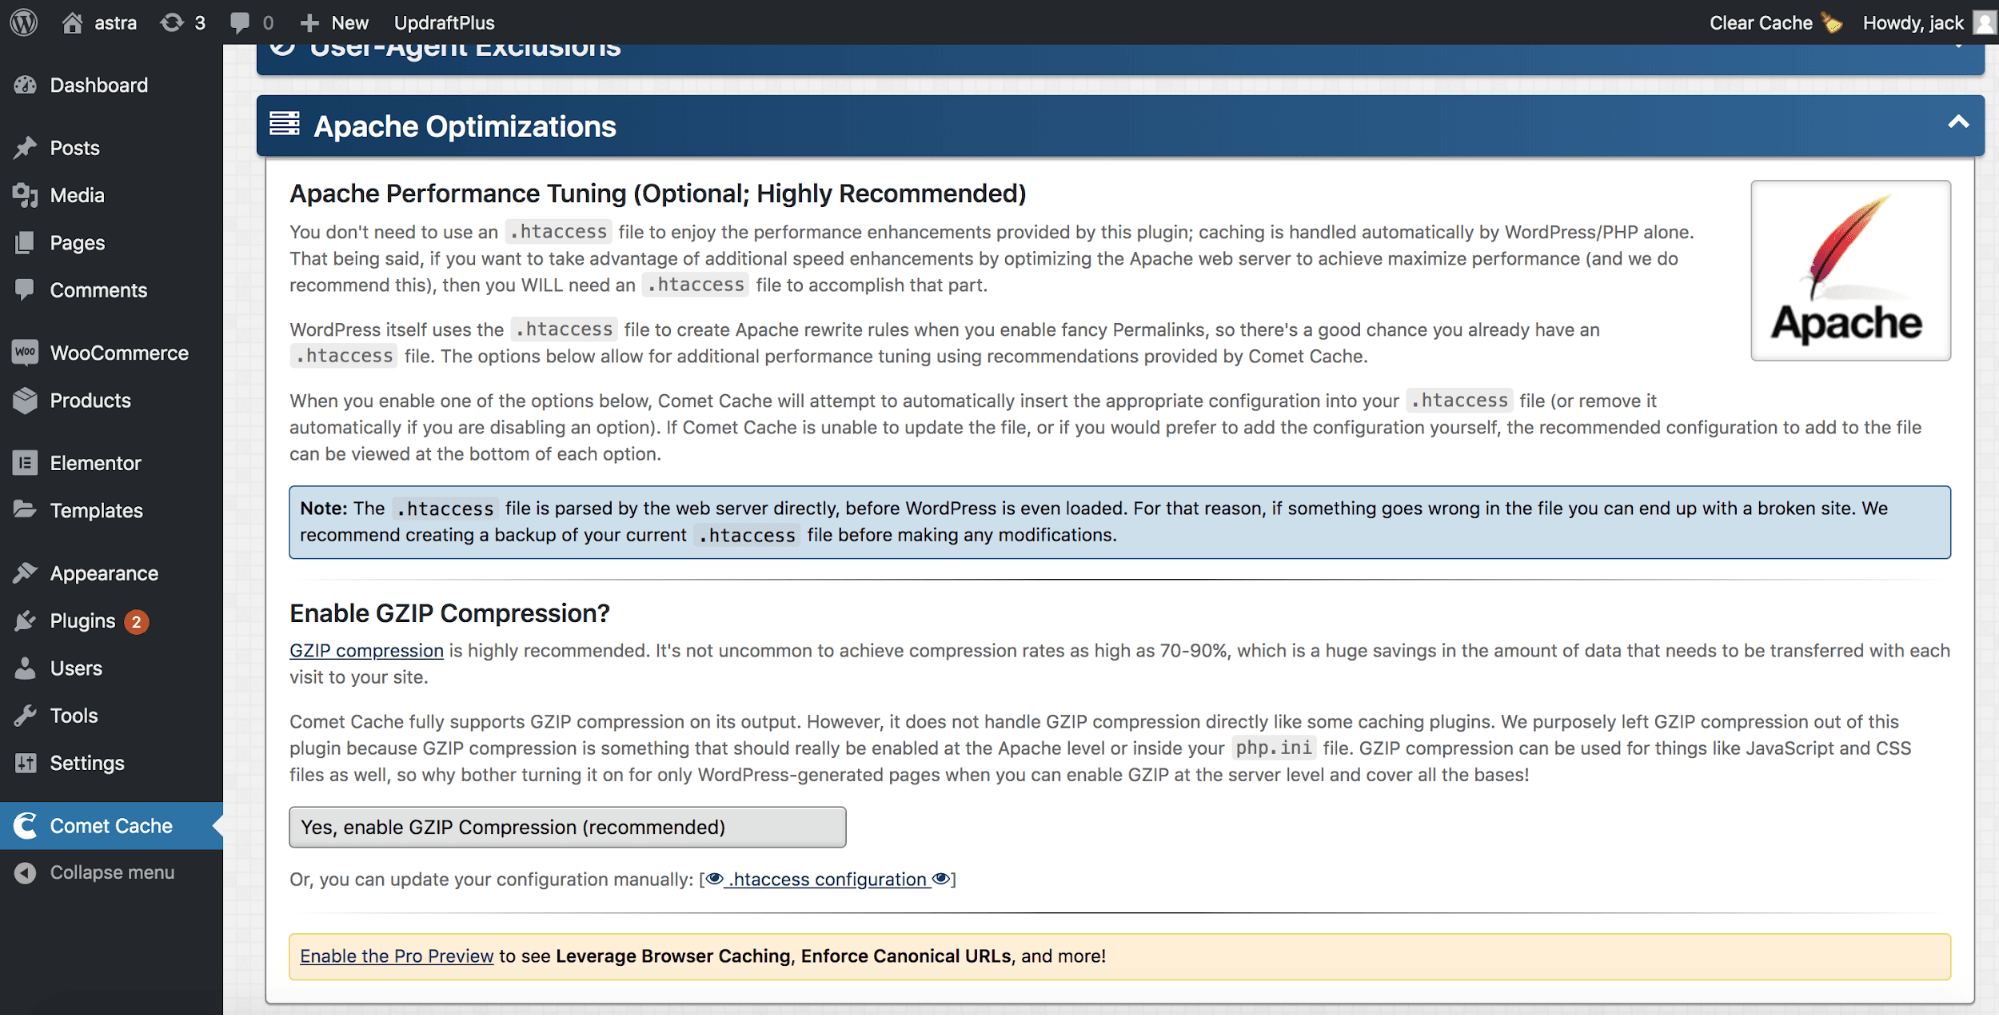Click the Posts pushpin icon

[25, 148]
